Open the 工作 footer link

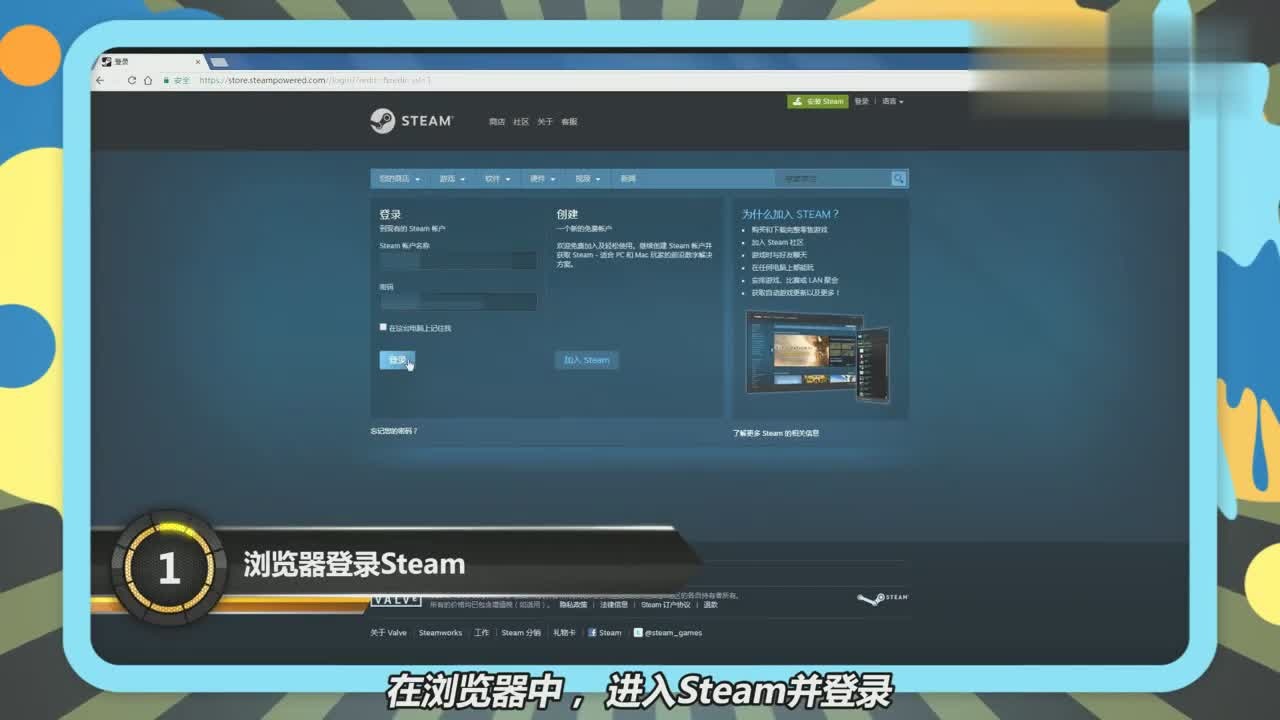[482, 632]
